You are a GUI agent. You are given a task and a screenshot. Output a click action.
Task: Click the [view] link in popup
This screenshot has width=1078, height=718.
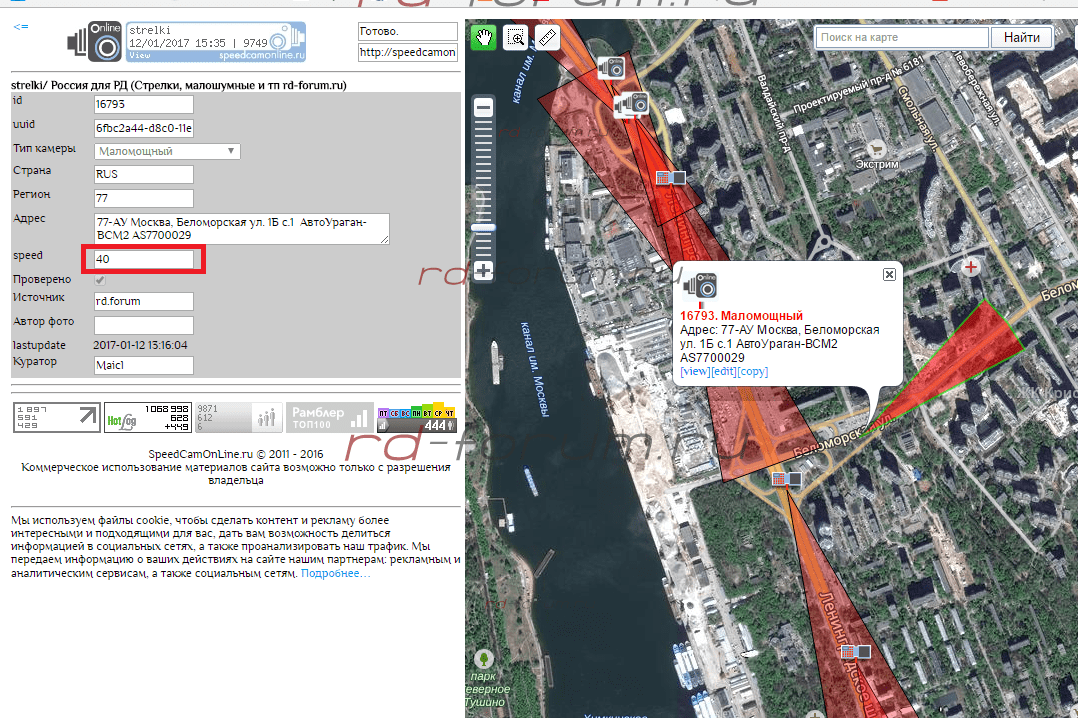(x=694, y=371)
